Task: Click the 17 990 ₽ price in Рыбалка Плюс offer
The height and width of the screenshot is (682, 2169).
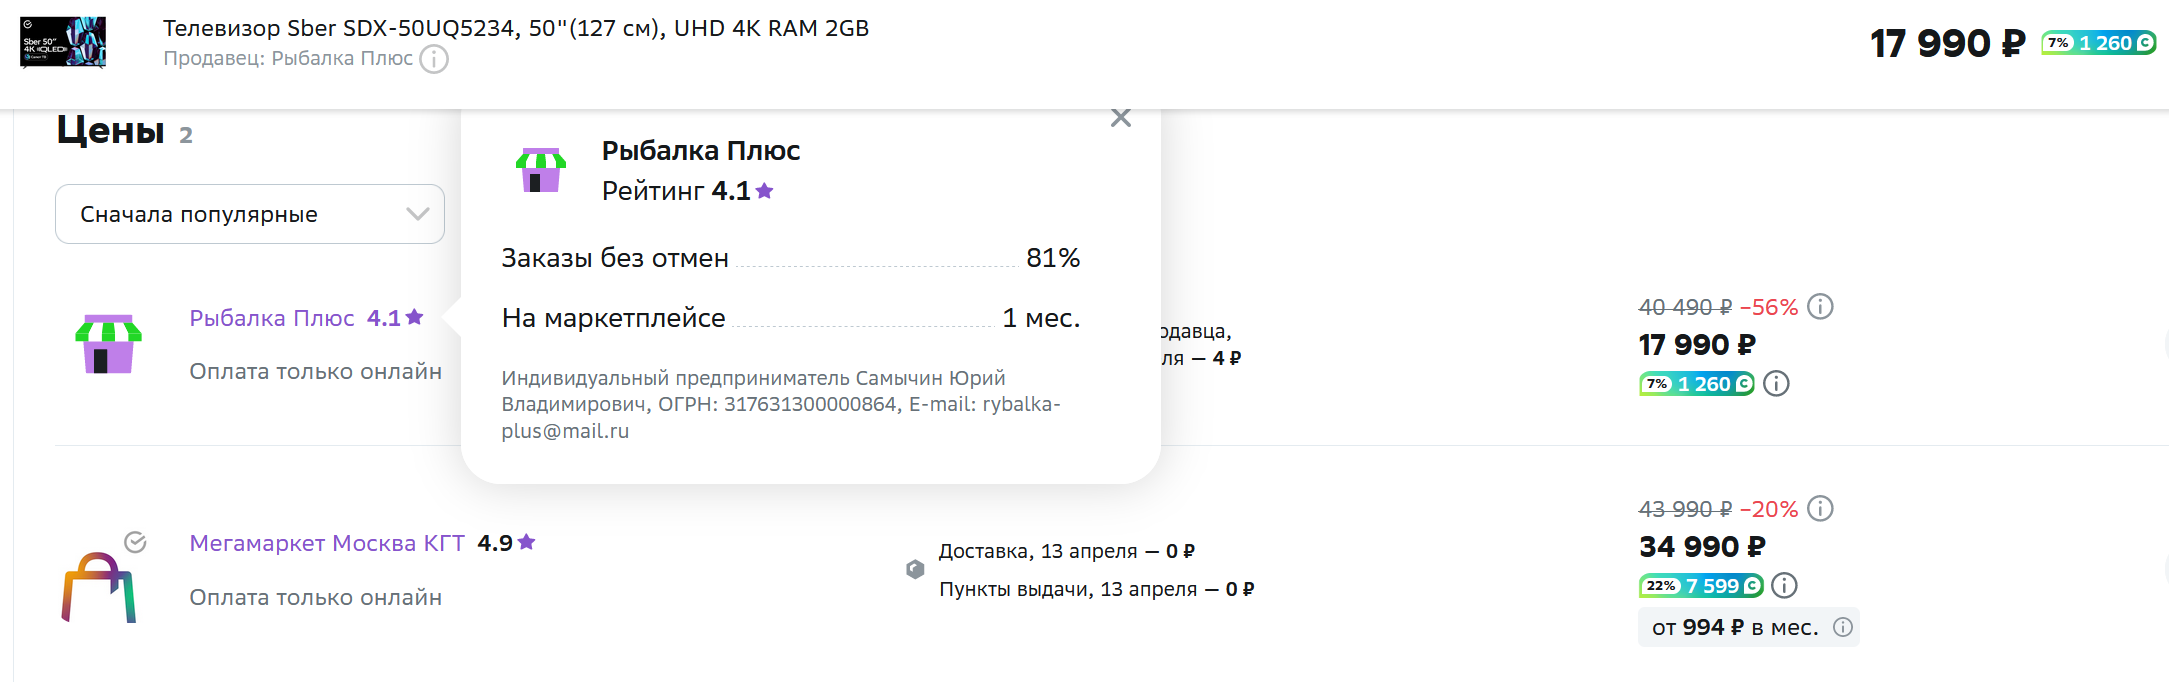Action: tap(1697, 345)
